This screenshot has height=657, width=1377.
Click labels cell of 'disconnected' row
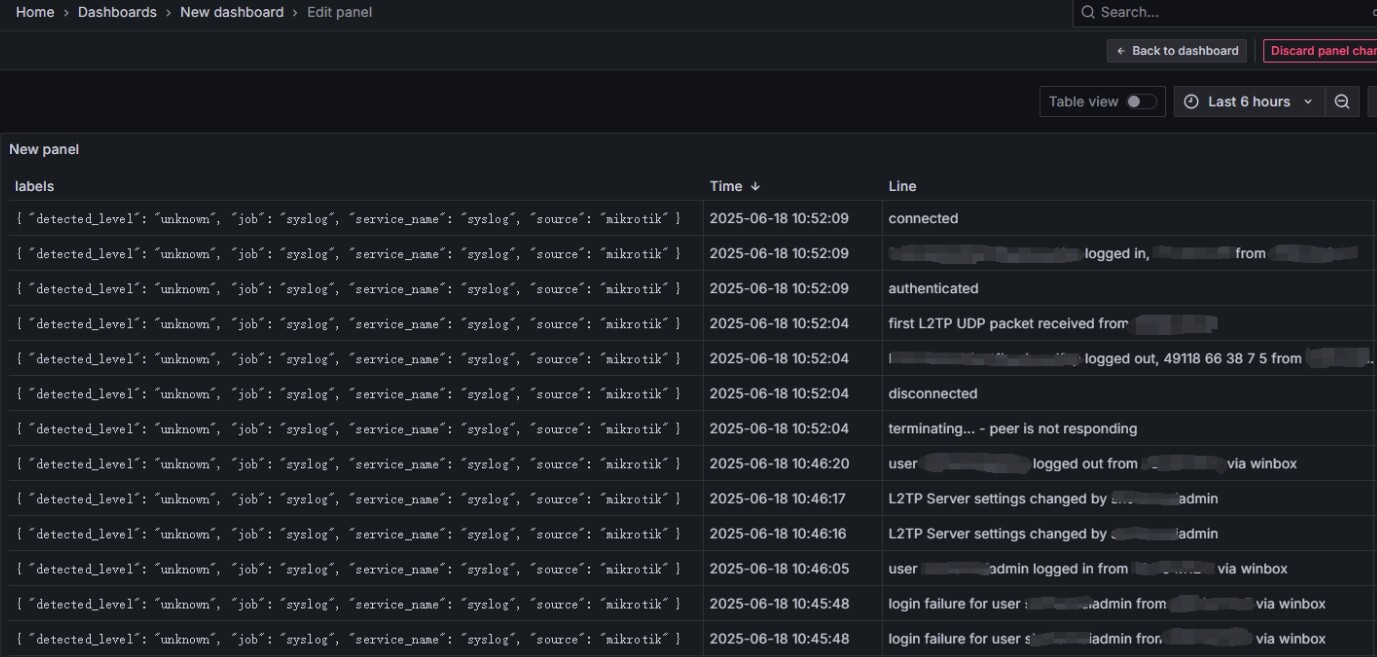tap(348, 393)
